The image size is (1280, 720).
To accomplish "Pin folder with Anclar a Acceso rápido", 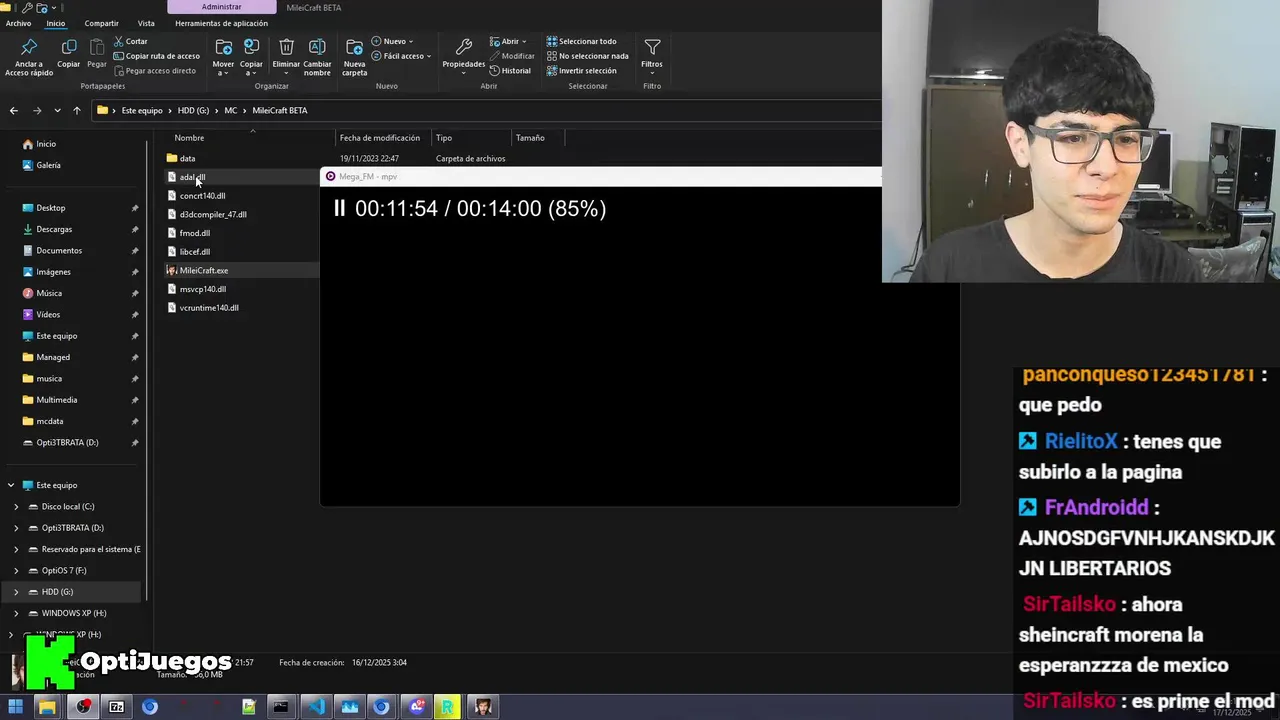I will (28, 57).
